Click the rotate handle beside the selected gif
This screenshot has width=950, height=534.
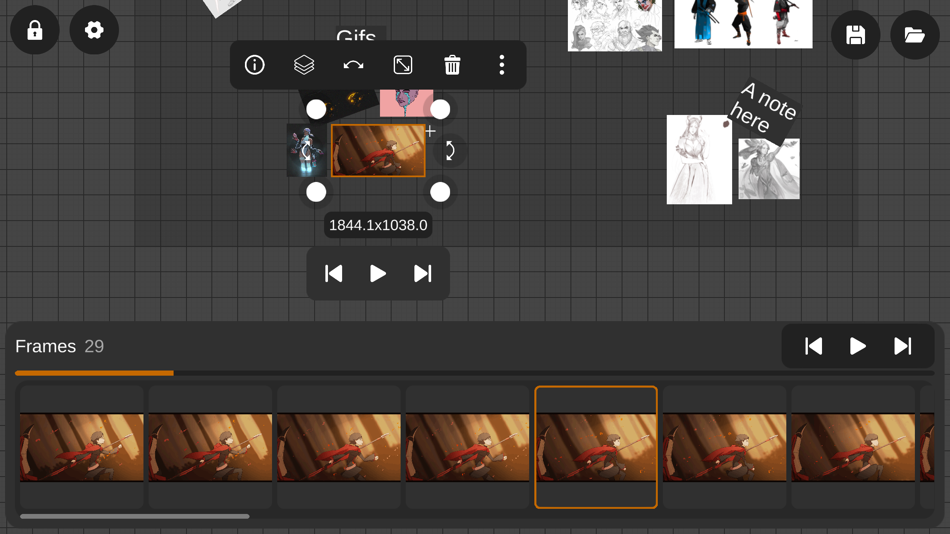tap(450, 150)
